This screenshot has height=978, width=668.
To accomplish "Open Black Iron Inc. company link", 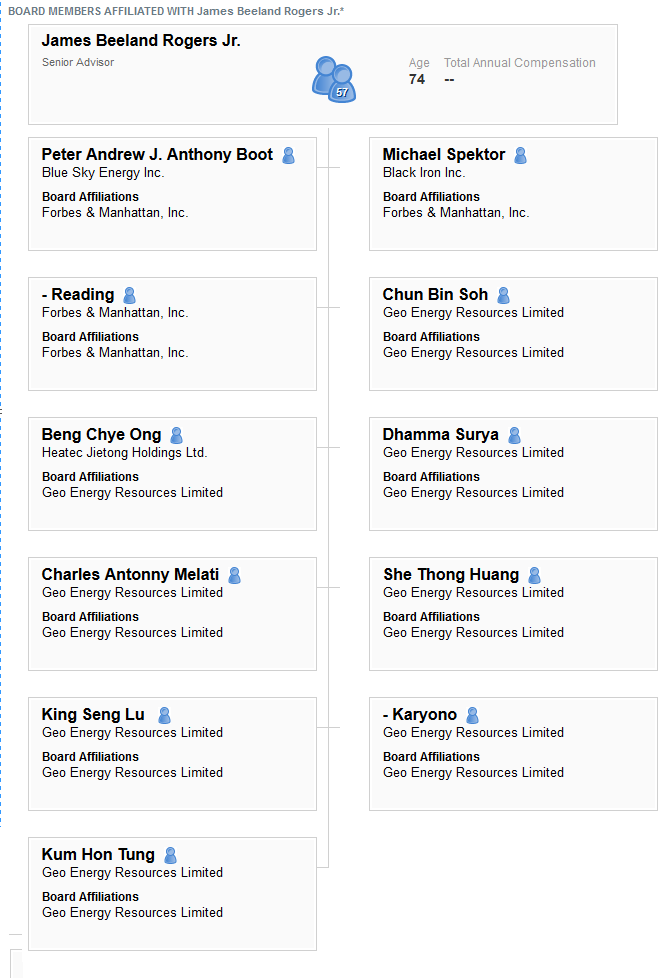I will click(424, 173).
